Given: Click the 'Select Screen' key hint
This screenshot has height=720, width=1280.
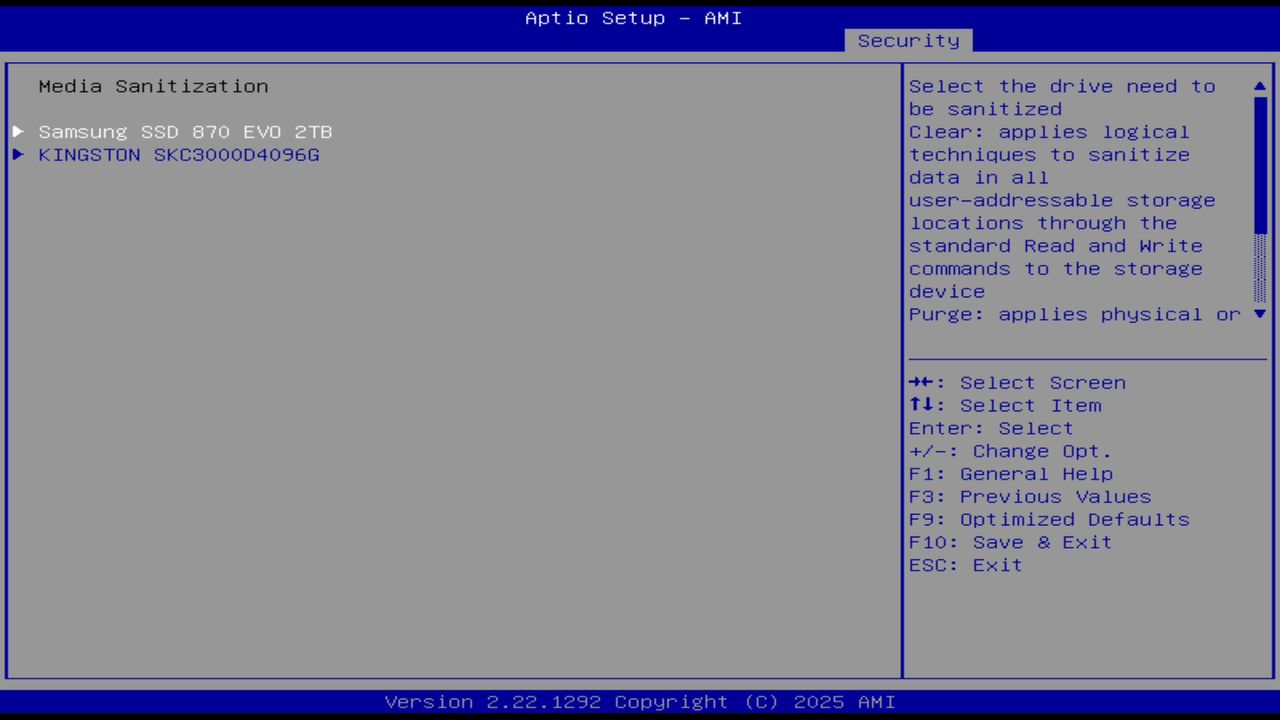Looking at the screenshot, I should 1017,383.
